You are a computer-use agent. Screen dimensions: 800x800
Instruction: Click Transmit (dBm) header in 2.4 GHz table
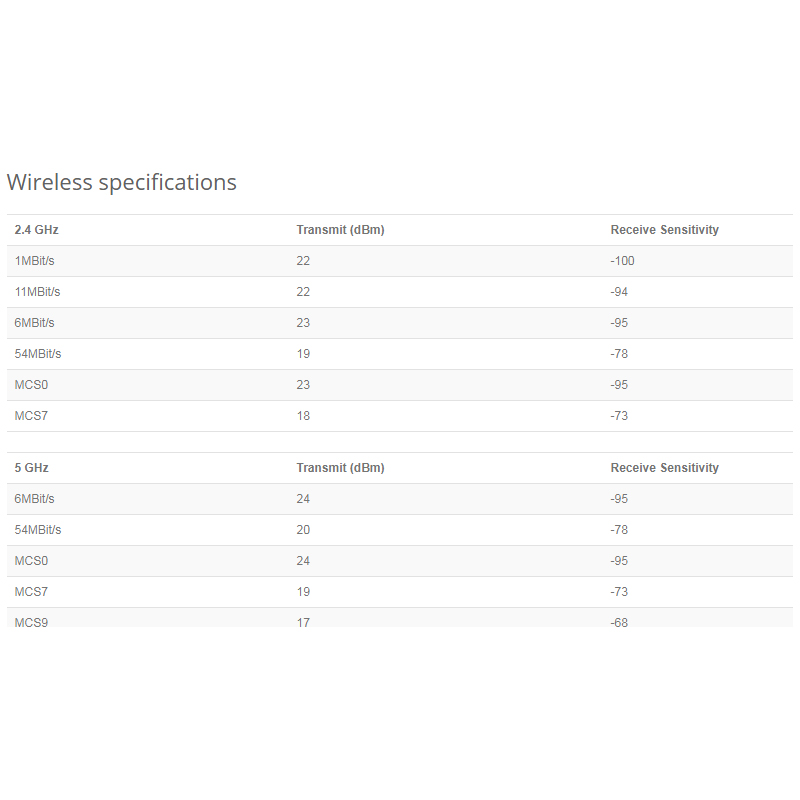pos(340,230)
